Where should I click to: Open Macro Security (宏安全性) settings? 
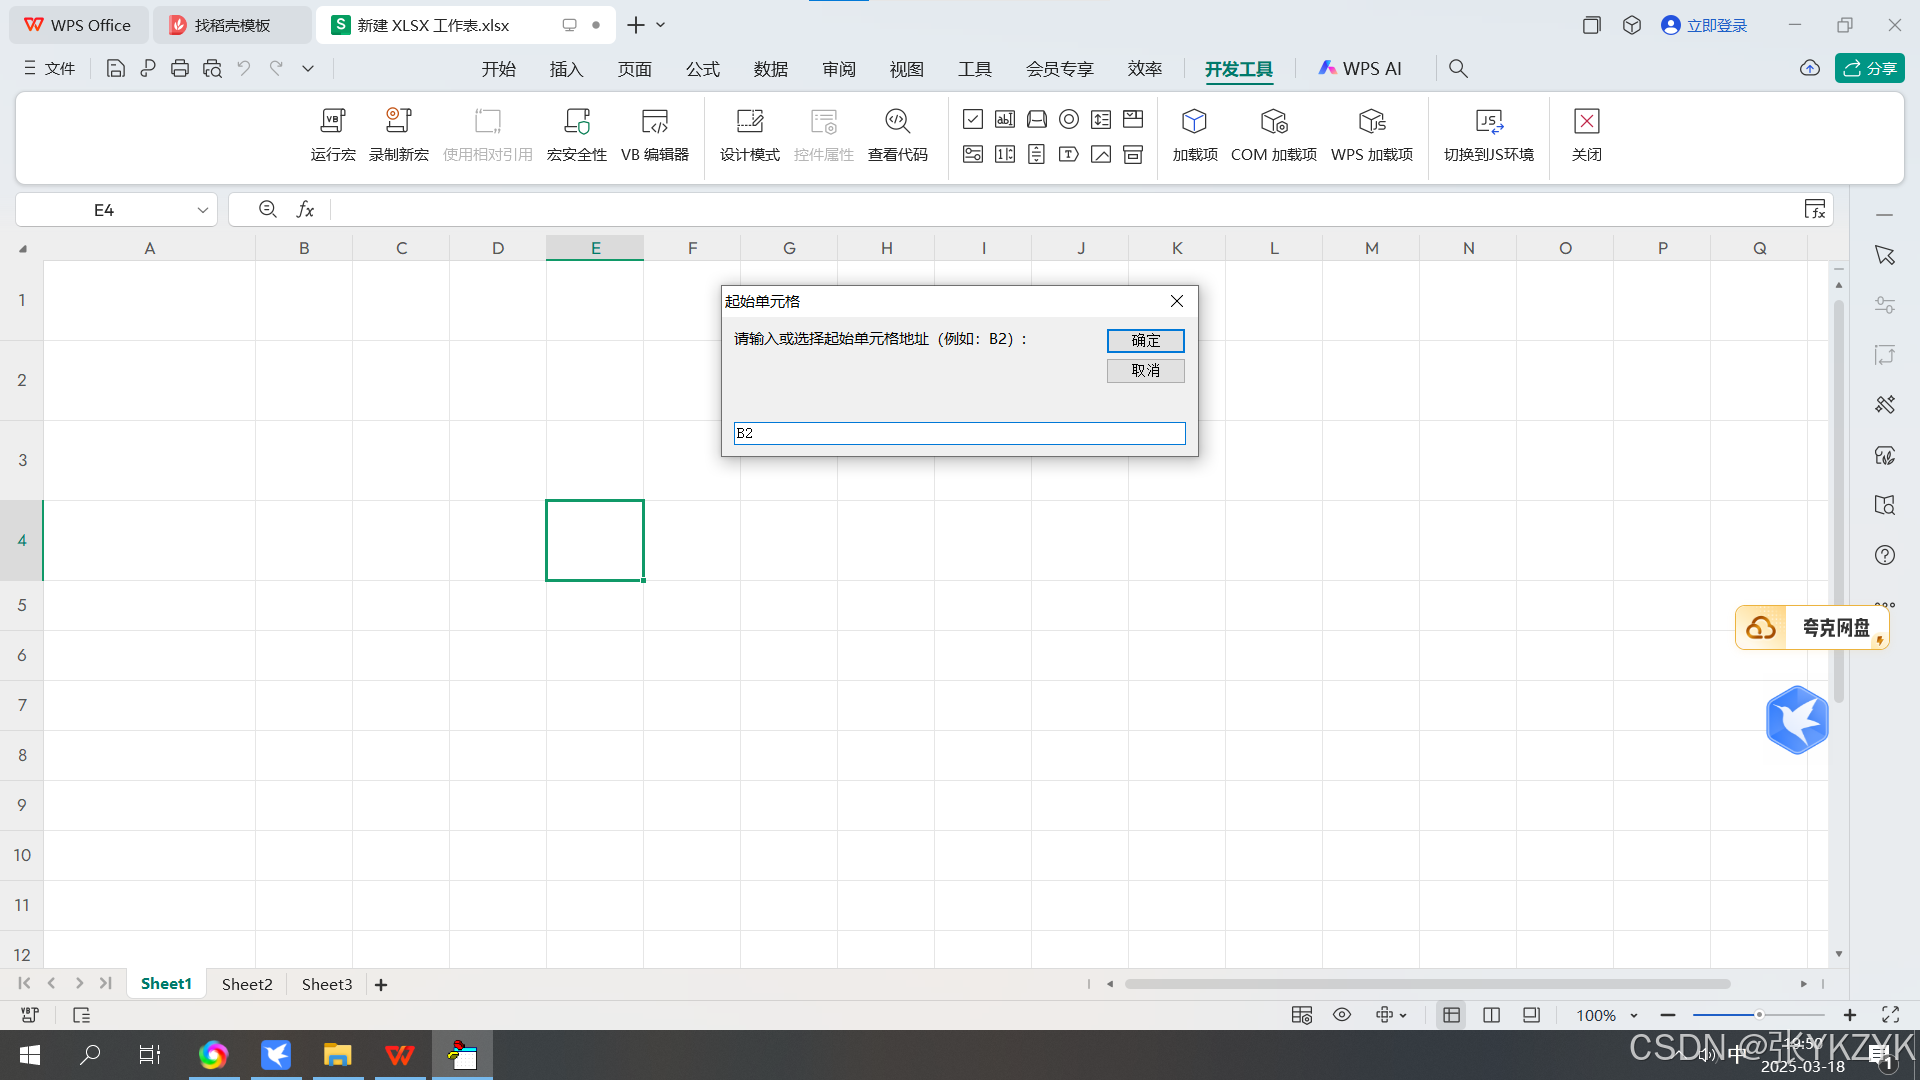pos(576,134)
